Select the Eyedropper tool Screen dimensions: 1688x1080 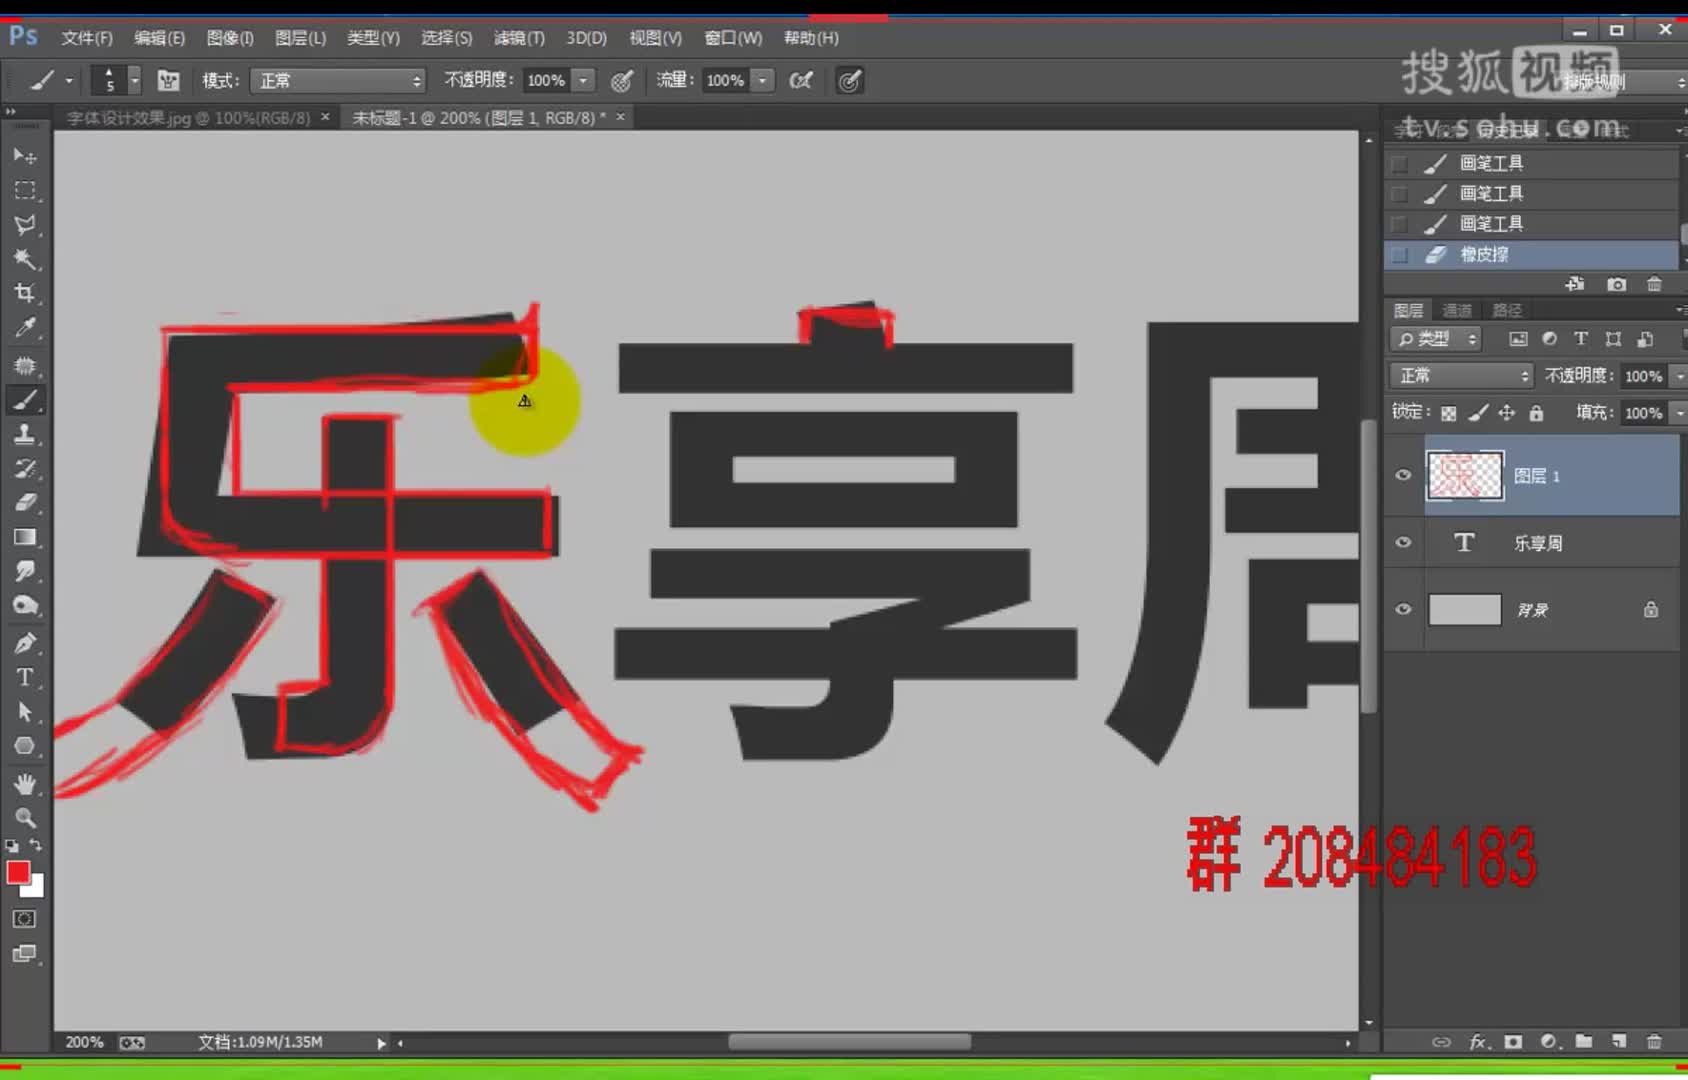25,328
